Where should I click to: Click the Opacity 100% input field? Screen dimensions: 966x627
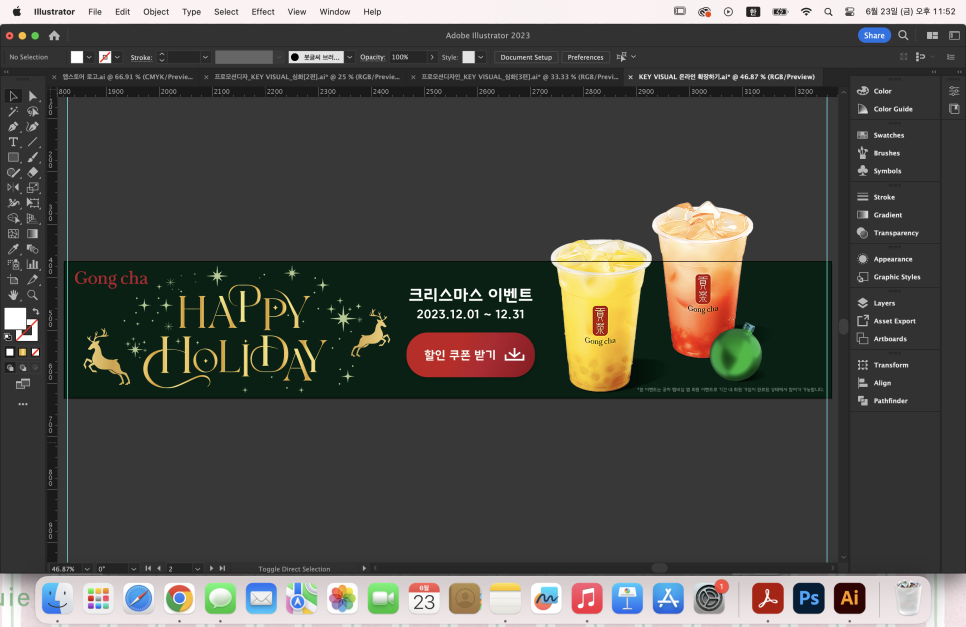click(x=407, y=57)
